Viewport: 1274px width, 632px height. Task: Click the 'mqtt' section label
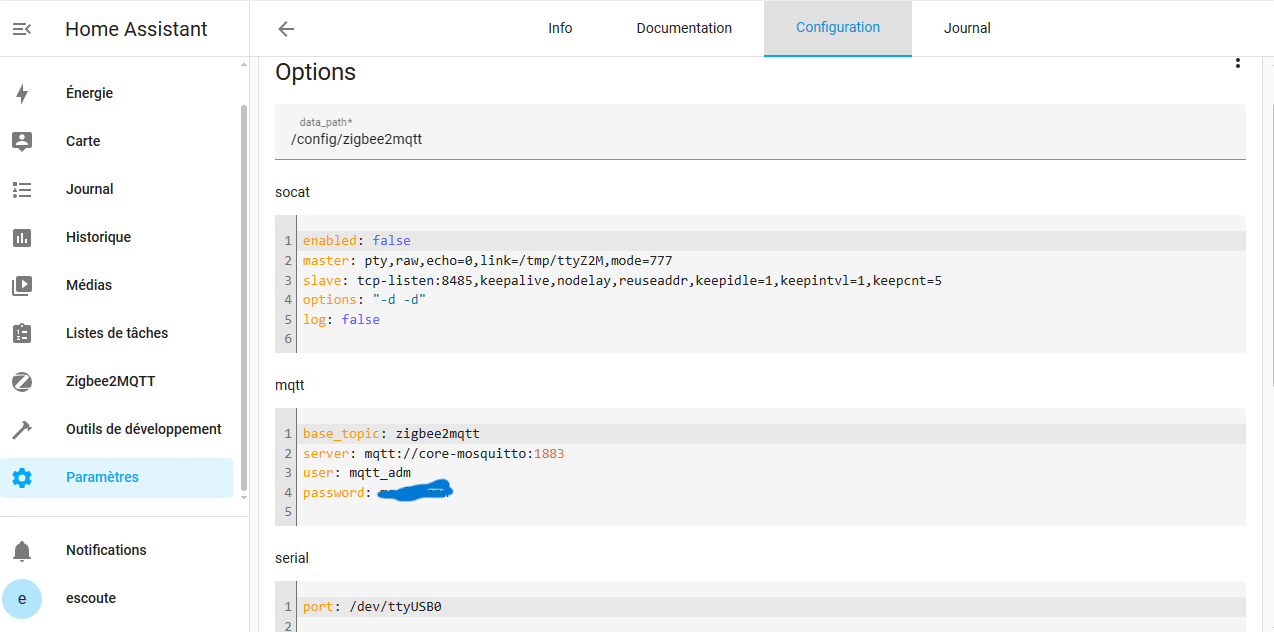290,384
